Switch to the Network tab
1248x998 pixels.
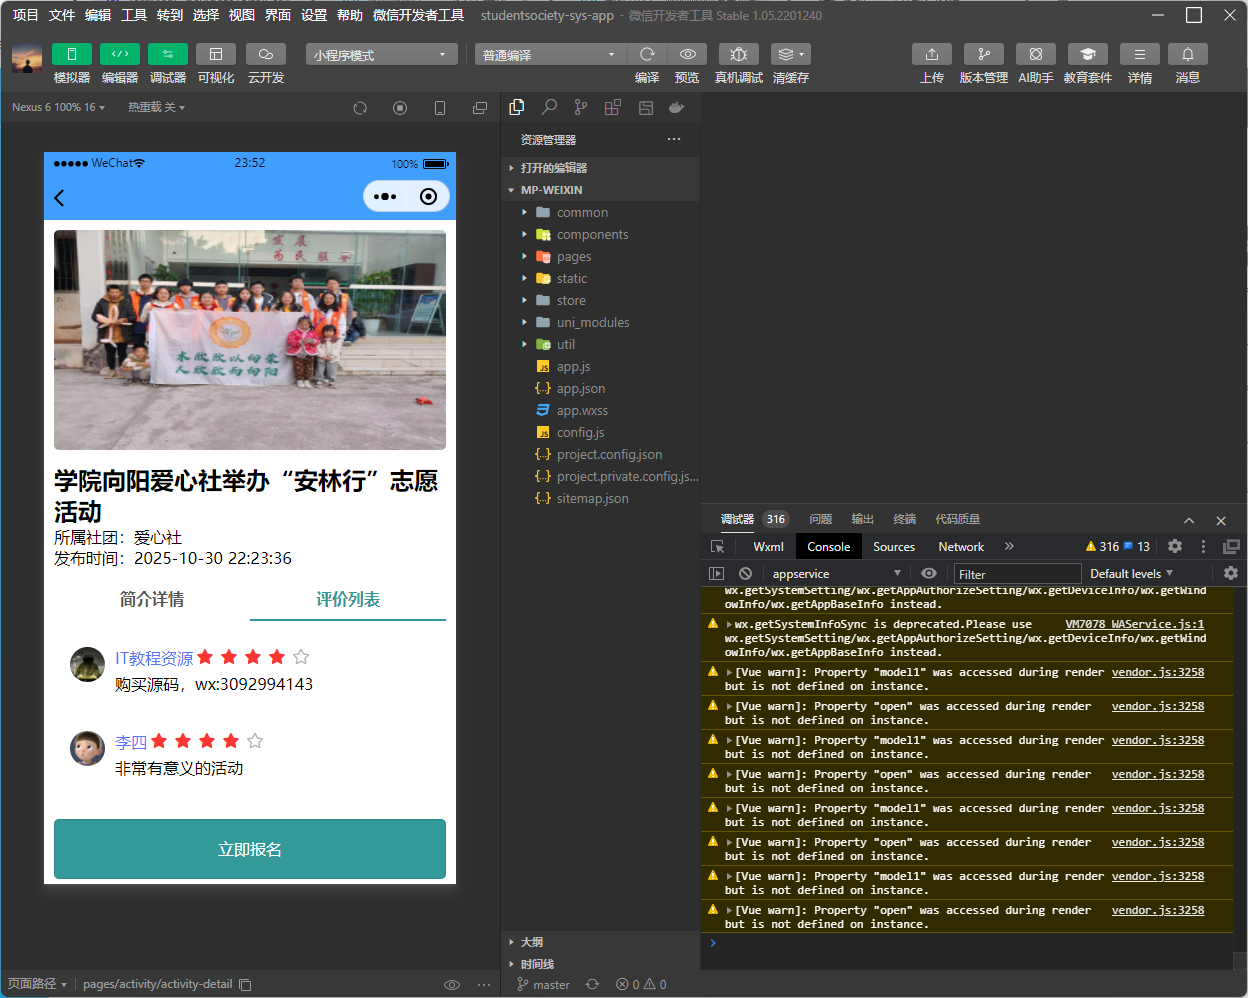coord(961,547)
